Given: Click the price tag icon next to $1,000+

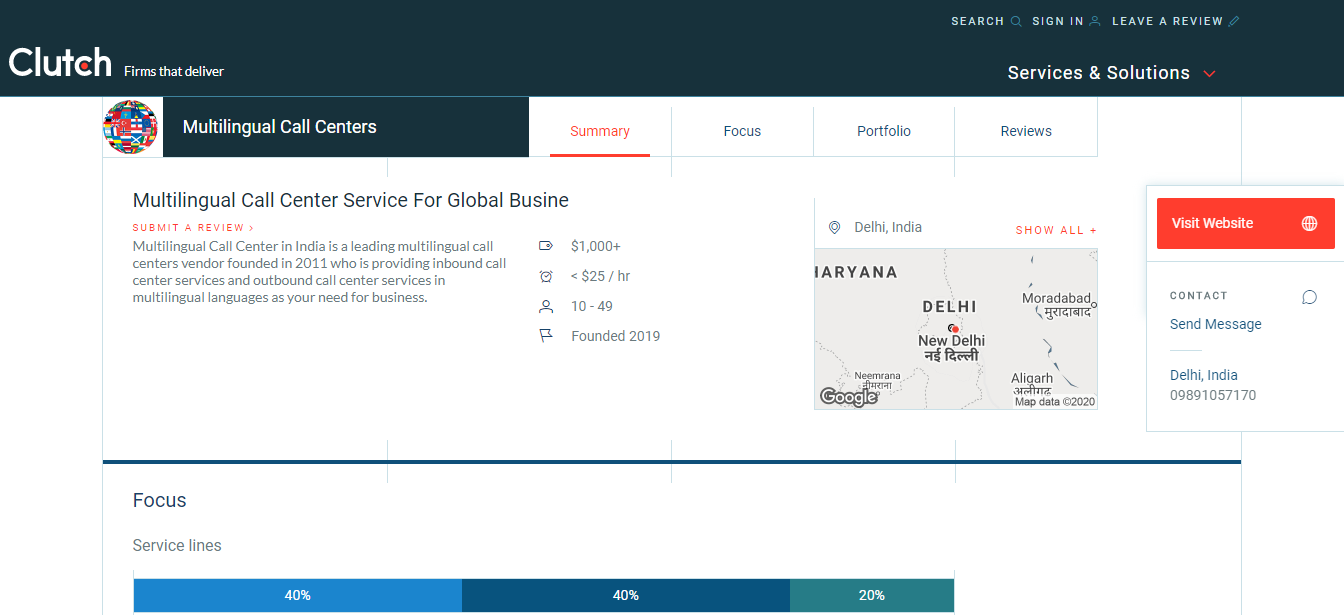Looking at the screenshot, I should click(546, 246).
